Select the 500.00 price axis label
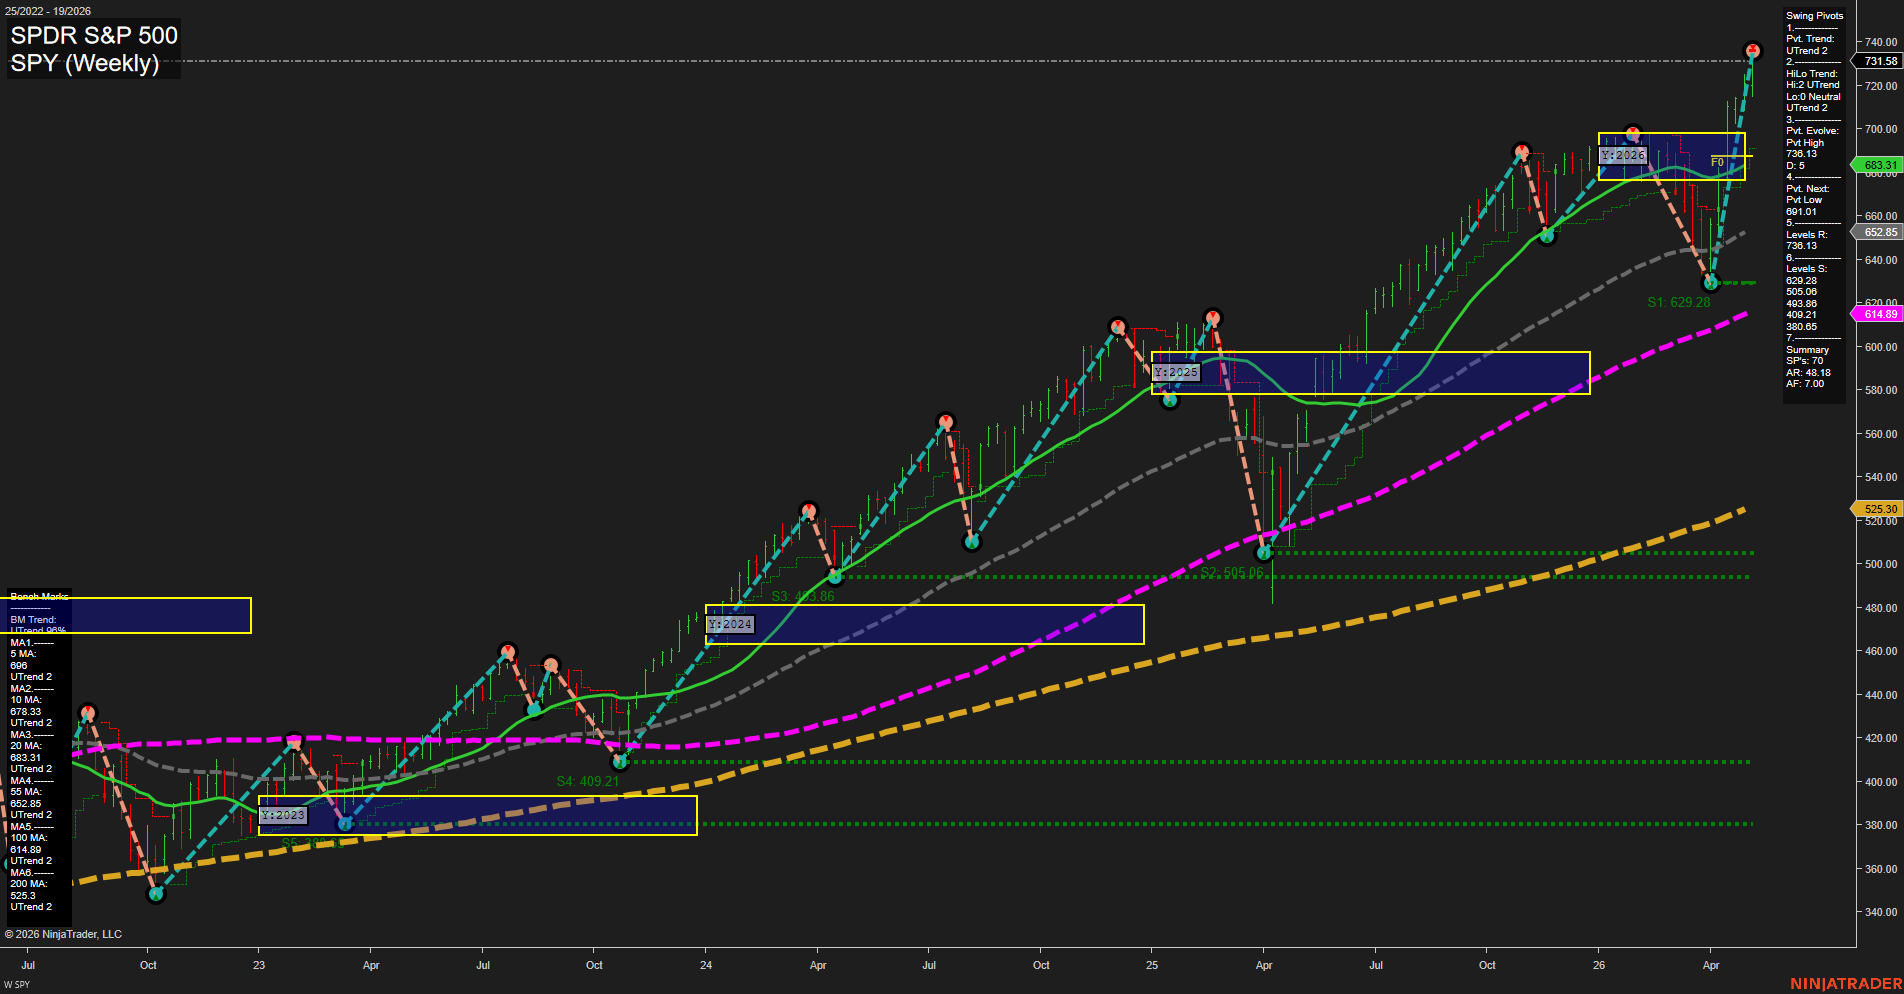This screenshot has width=1904, height=994. (1880, 564)
